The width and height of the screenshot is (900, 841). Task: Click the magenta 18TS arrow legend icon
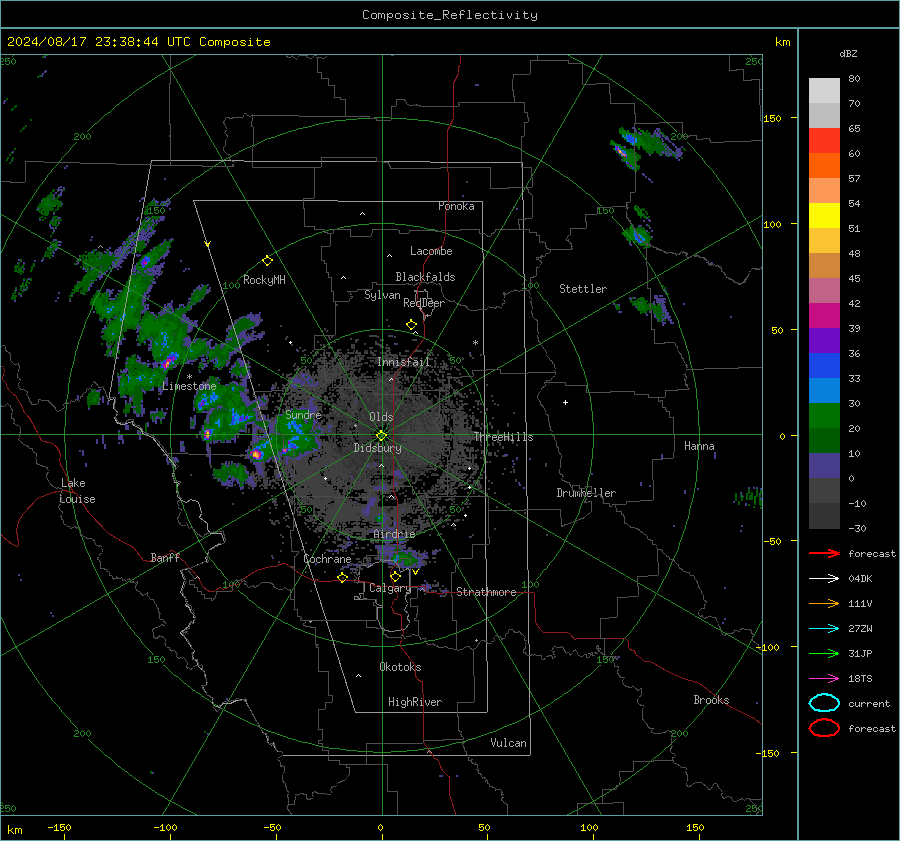[x=824, y=678]
